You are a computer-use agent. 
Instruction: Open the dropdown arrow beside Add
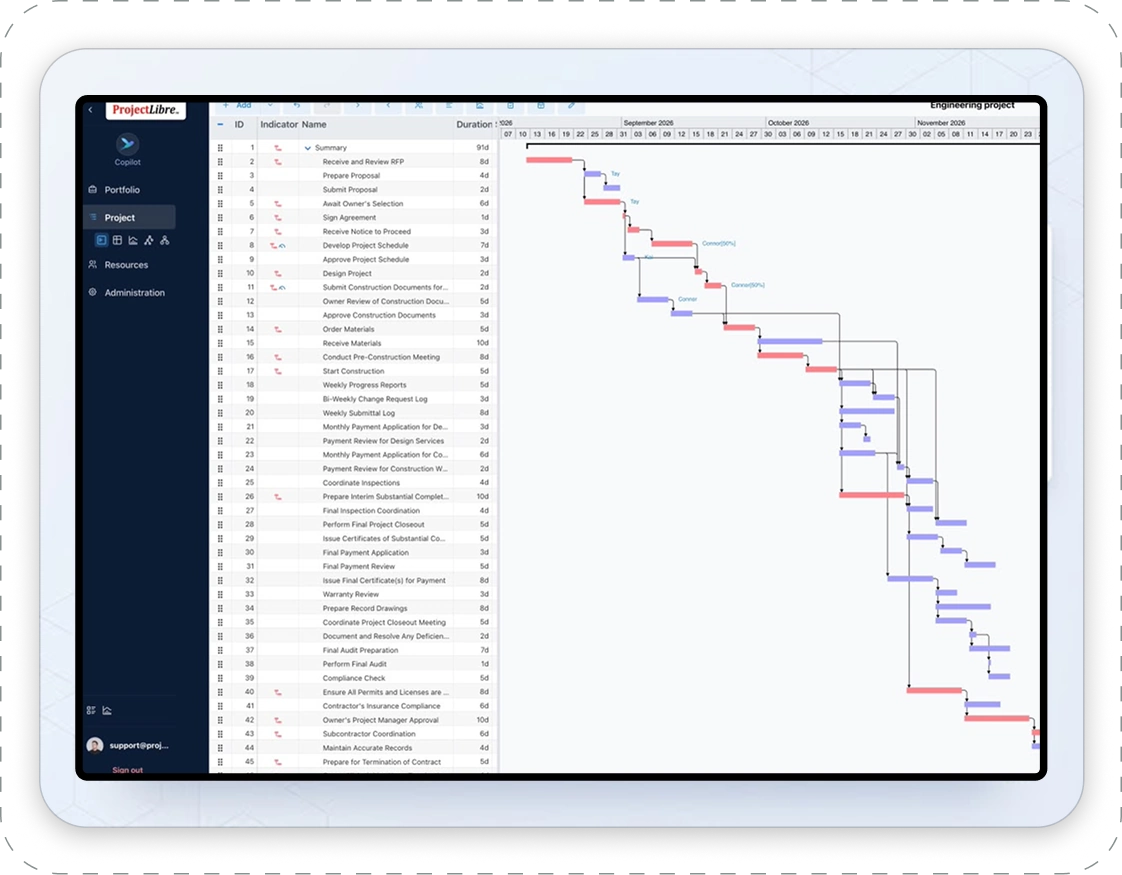click(270, 105)
